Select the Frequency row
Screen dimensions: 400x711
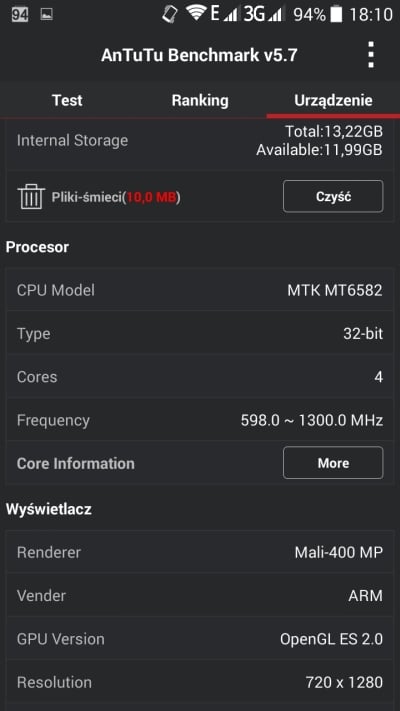tap(200, 420)
